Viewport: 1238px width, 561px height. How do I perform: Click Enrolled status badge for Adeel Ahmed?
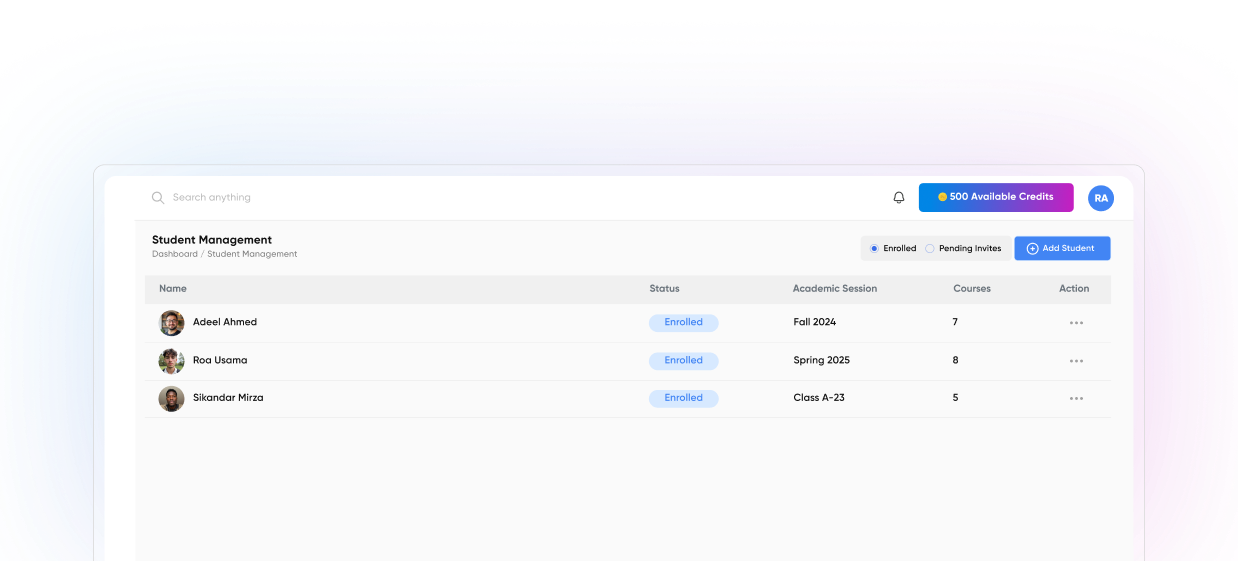coord(684,323)
